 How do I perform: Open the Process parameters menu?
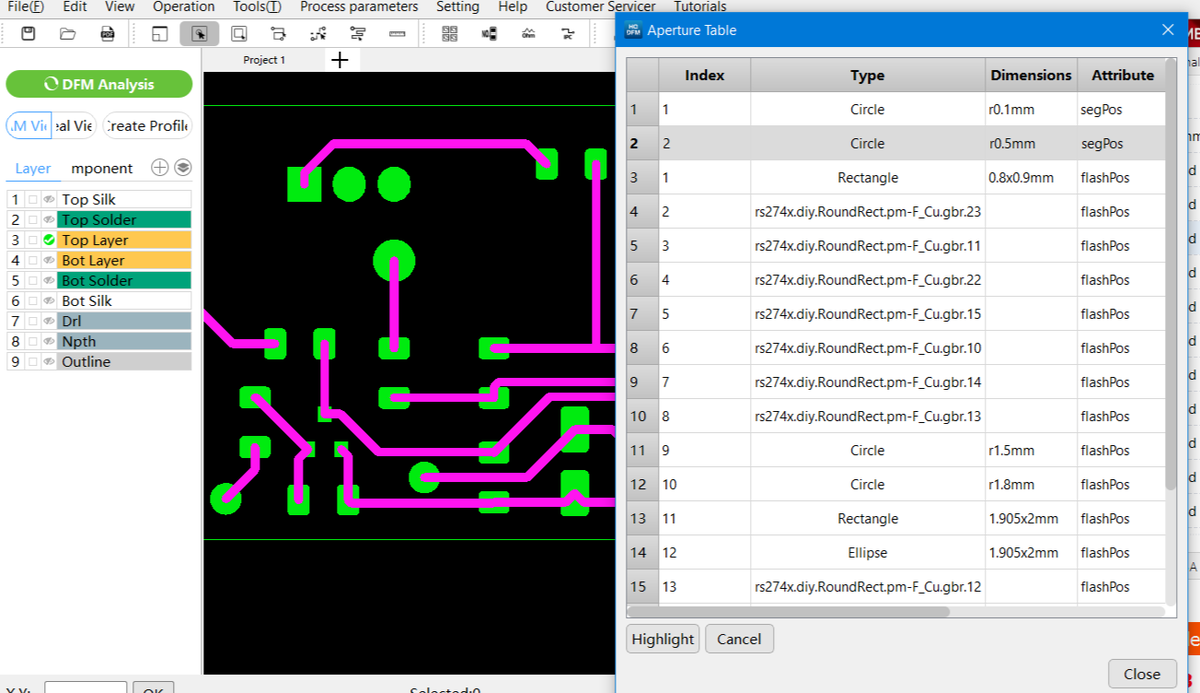359,7
